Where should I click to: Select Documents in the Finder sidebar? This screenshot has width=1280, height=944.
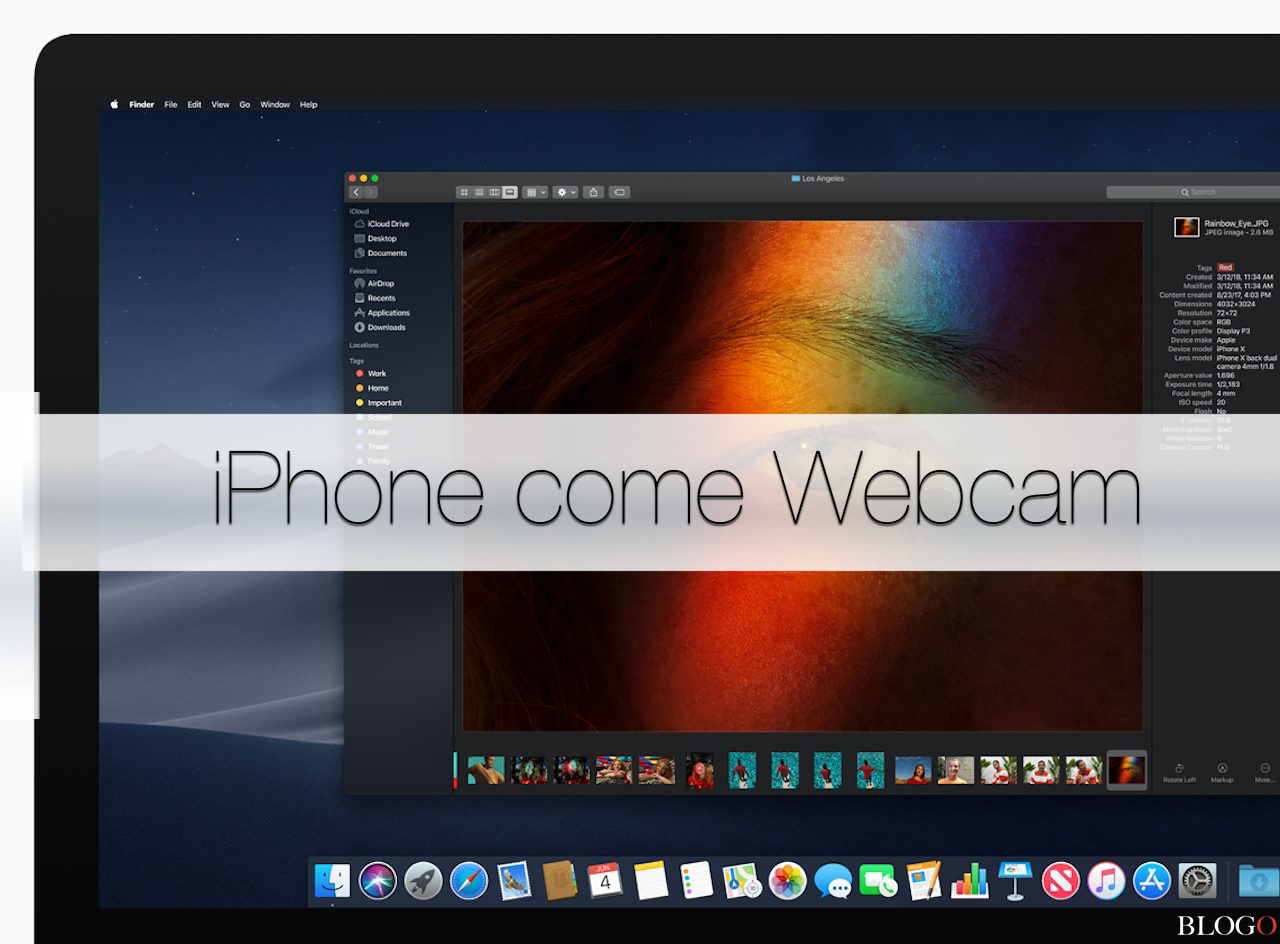click(x=381, y=253)
